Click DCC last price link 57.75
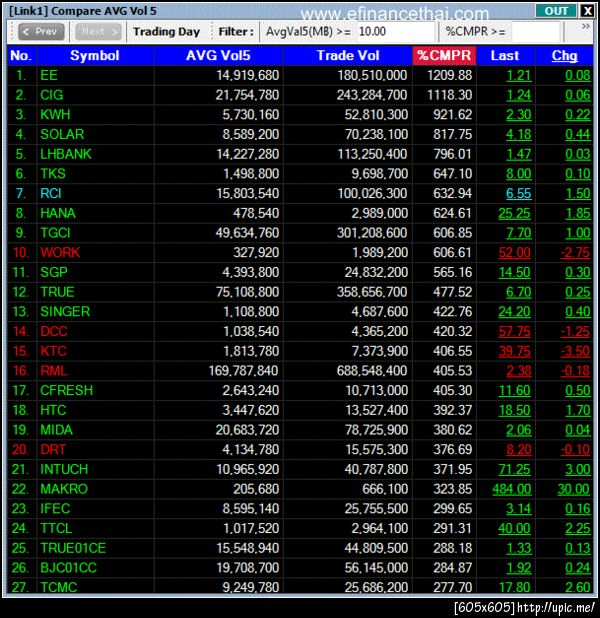Viewport: 600px width, 618px height. [514, 331]
